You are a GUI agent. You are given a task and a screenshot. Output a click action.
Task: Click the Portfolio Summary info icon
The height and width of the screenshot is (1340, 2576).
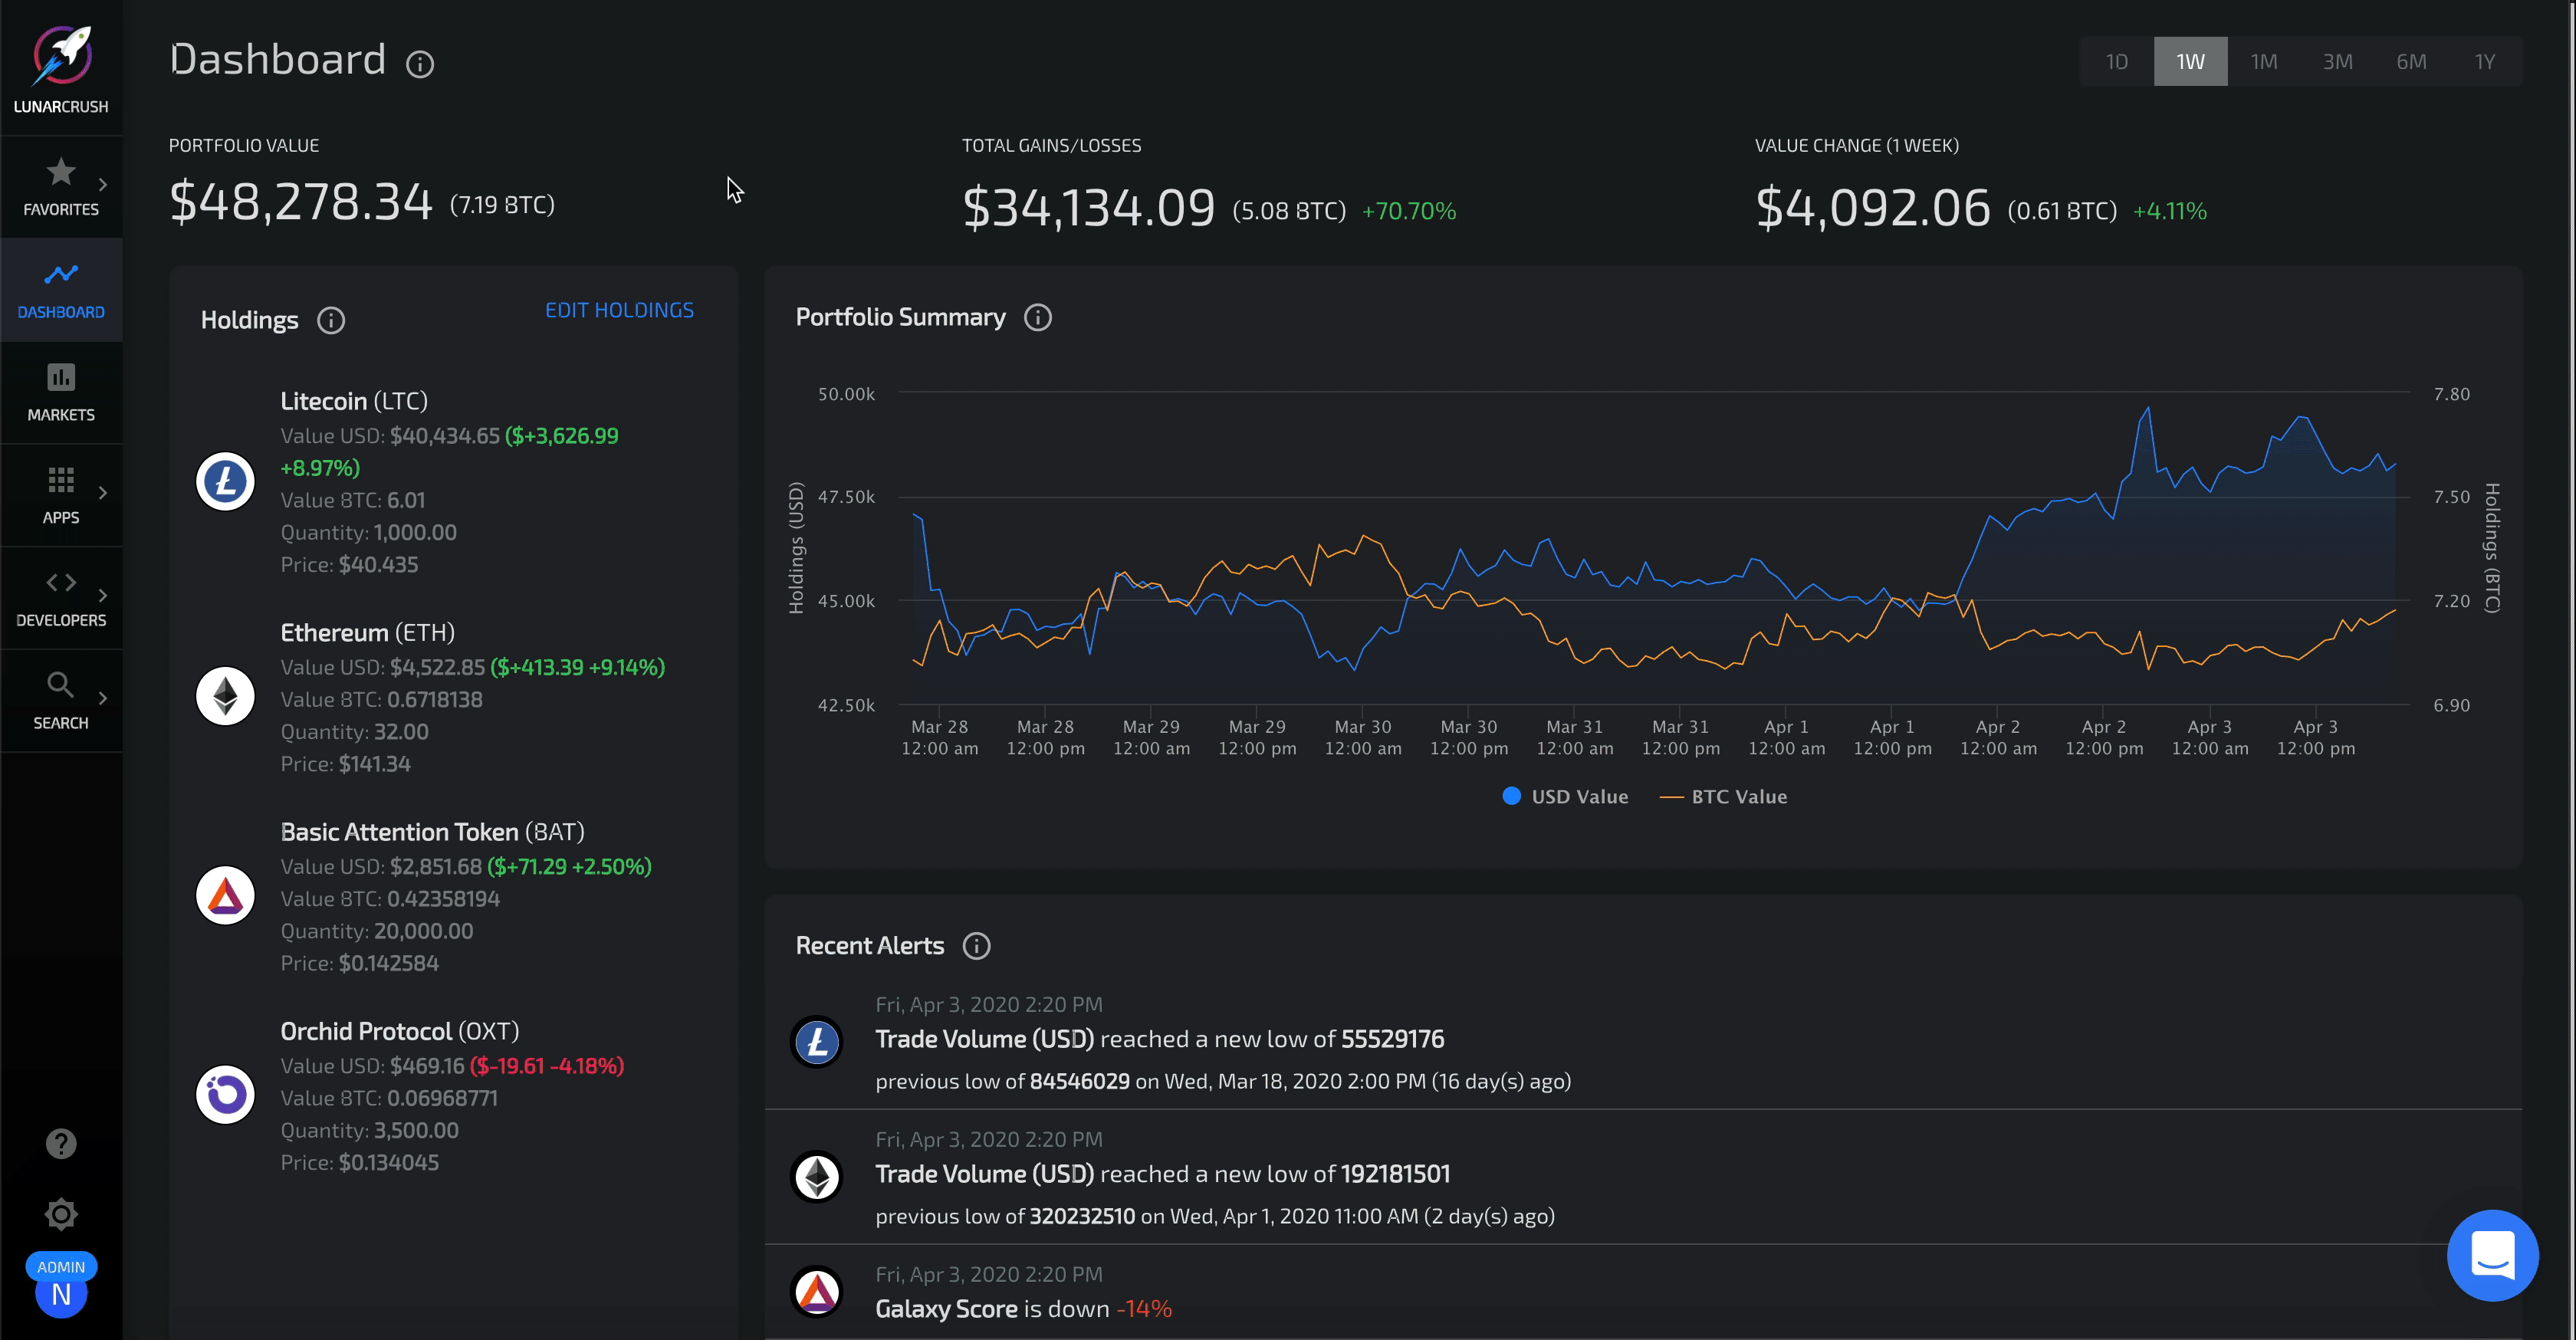pos(1038,317)
